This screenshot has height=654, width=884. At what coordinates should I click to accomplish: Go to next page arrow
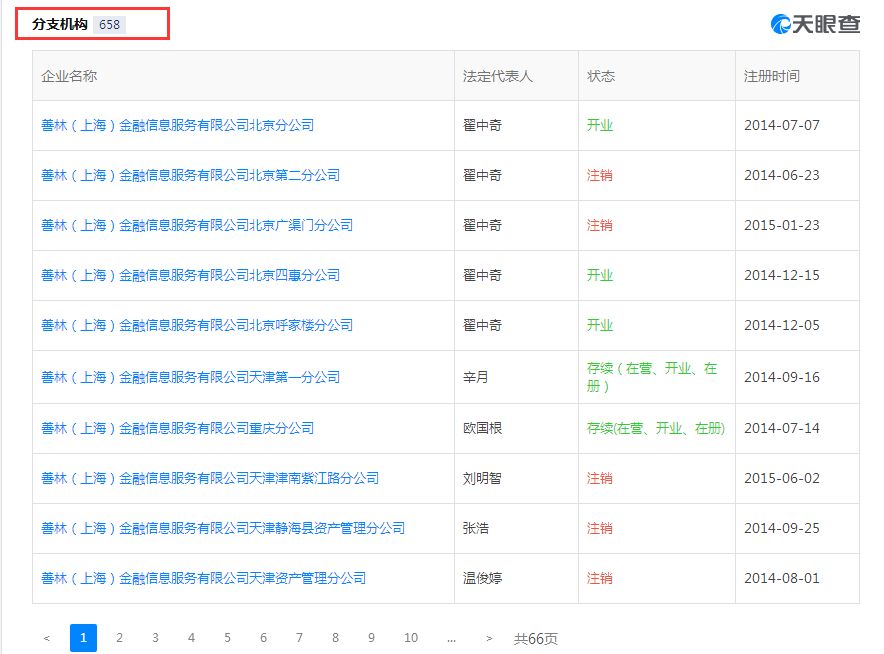tap(489, 638)
